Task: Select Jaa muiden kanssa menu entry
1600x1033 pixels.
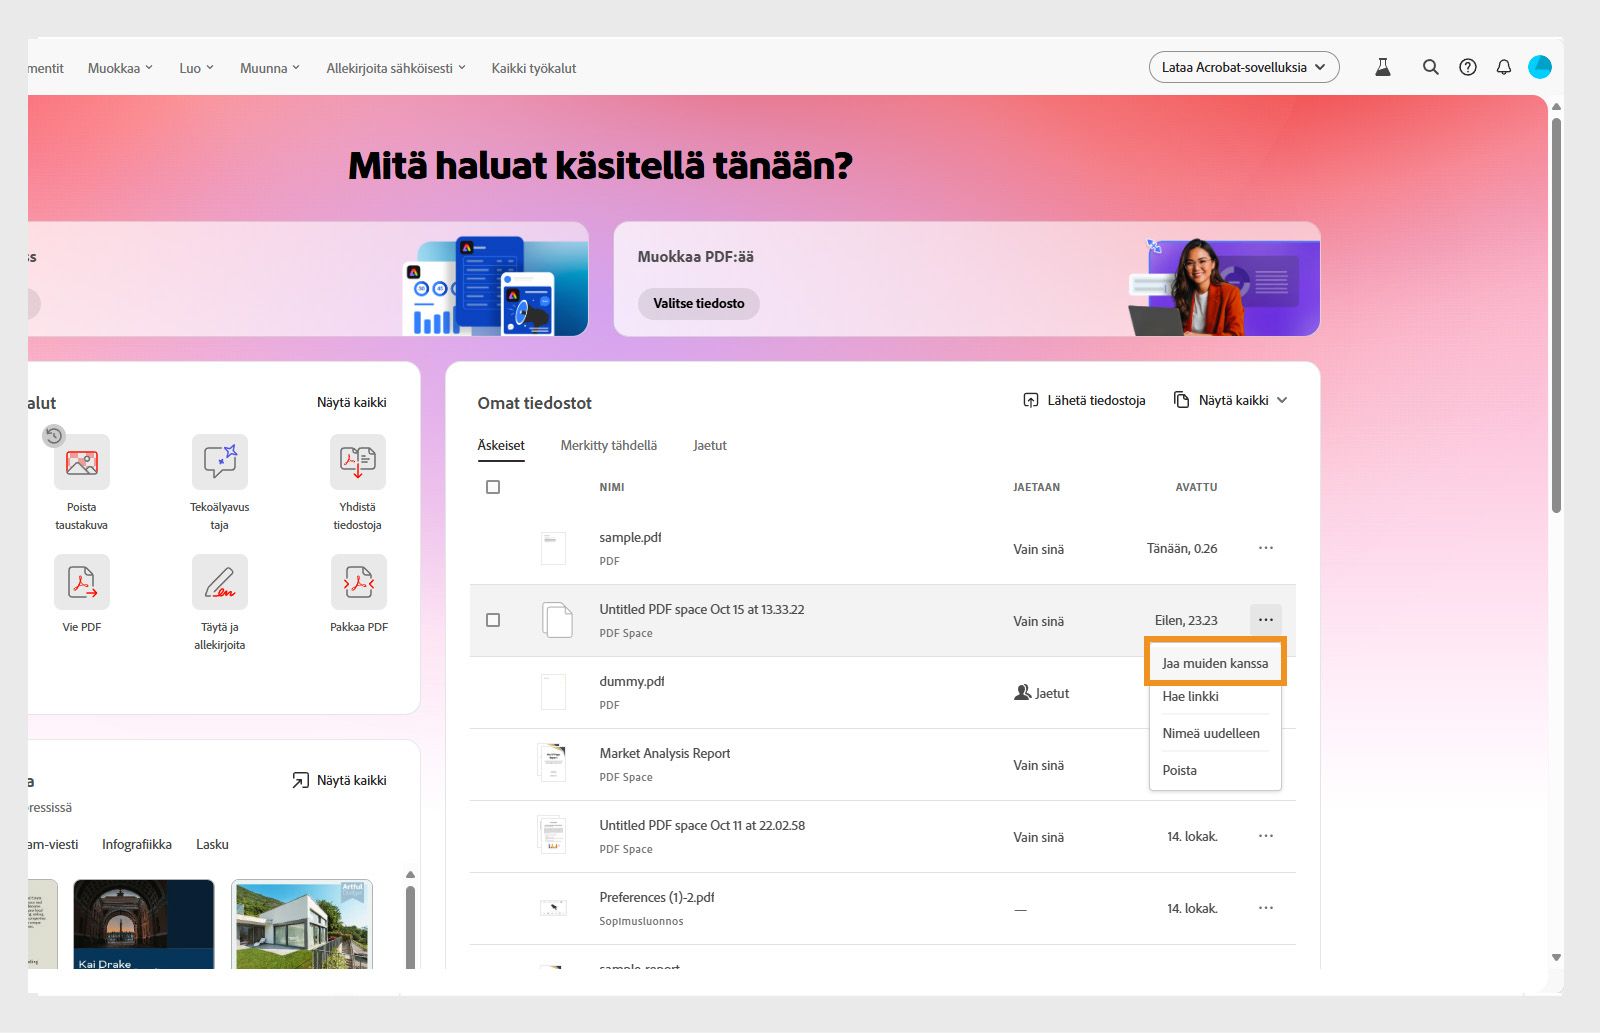Action: coord(1214,662)
